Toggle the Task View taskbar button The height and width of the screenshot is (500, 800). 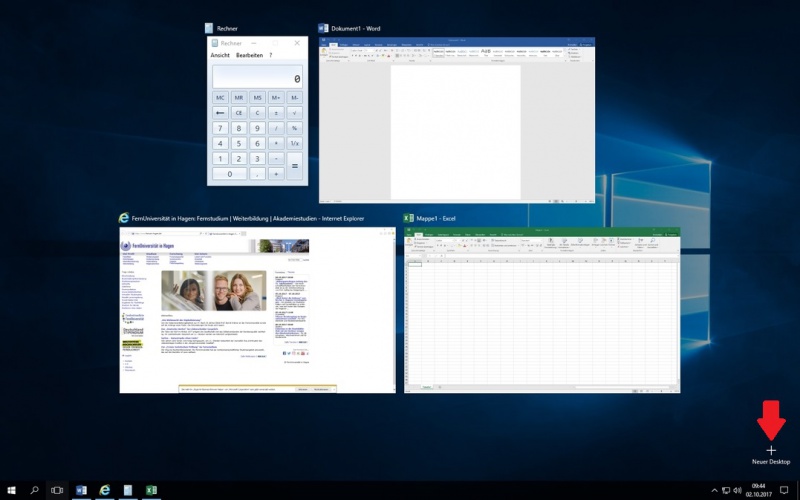coord(57,490)
